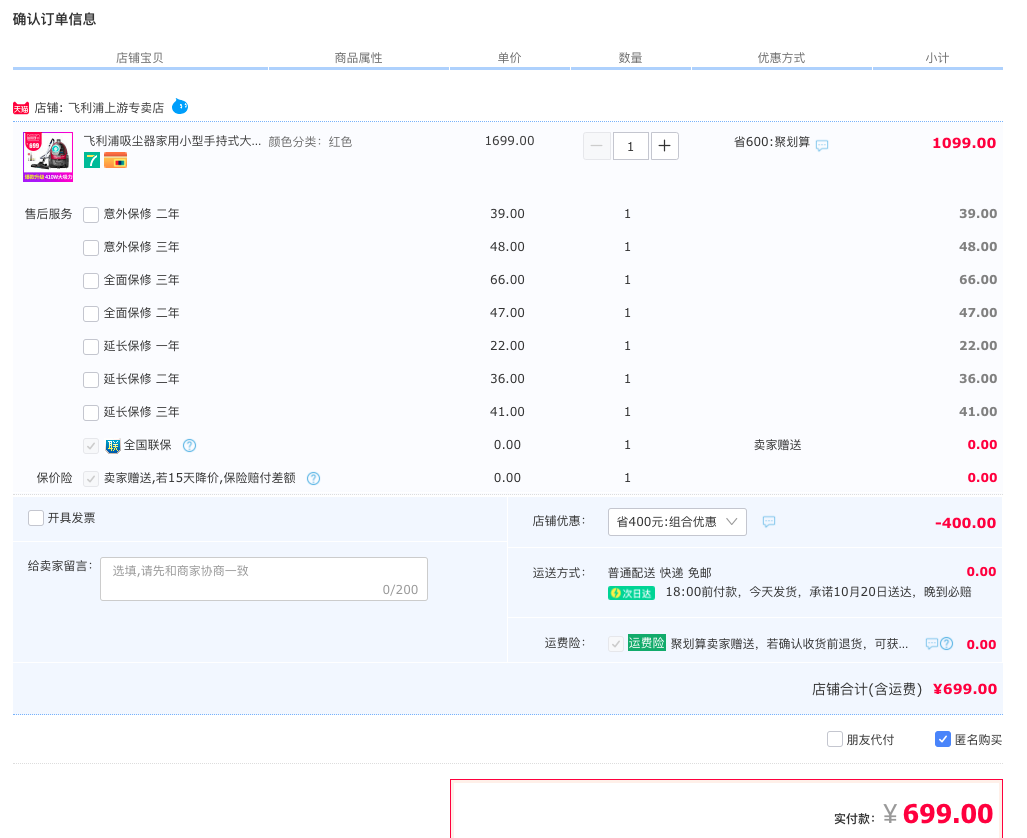This screenshot has width=1027, height=838.
Task: Check 延长保修 一年 warranty option
Action: 91,347
